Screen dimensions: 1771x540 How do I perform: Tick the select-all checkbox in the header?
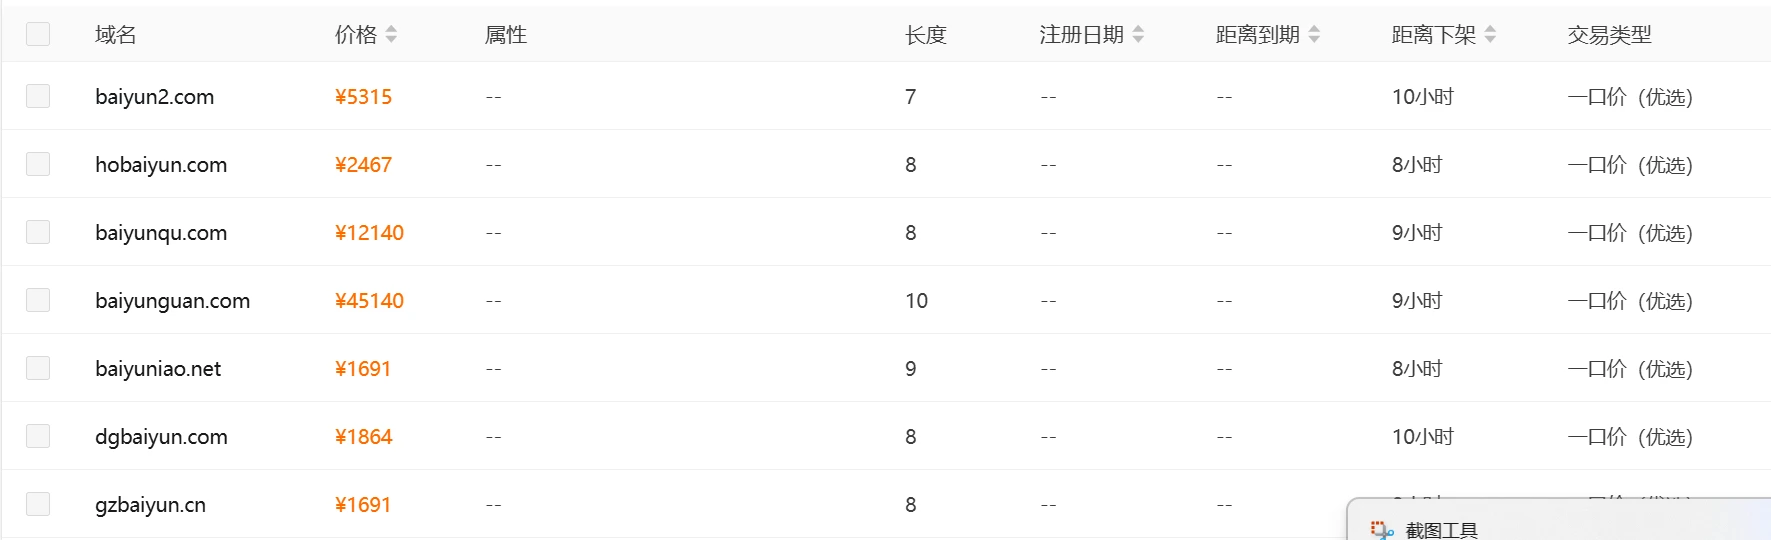click(x=38, y=35)
